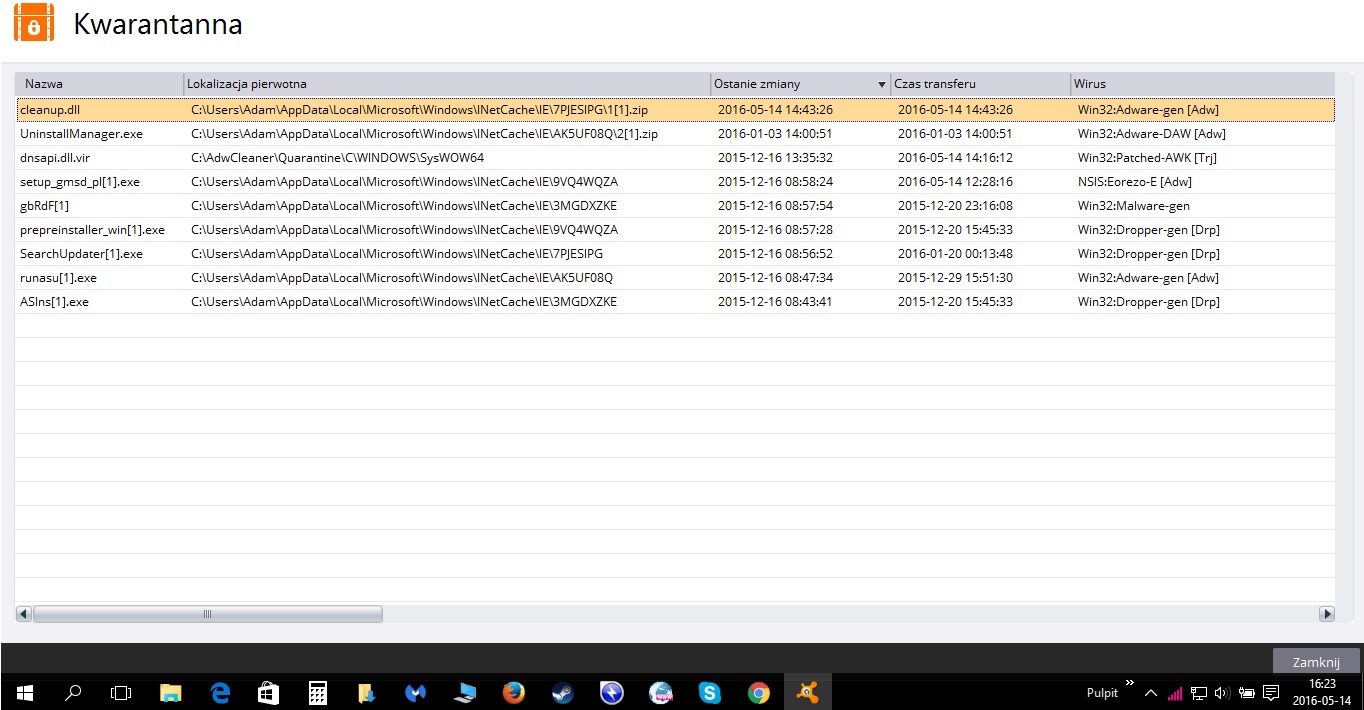Open Skype from the taskbar
This screenshot has width=1364, height=710.
click(x=710, y=692)
